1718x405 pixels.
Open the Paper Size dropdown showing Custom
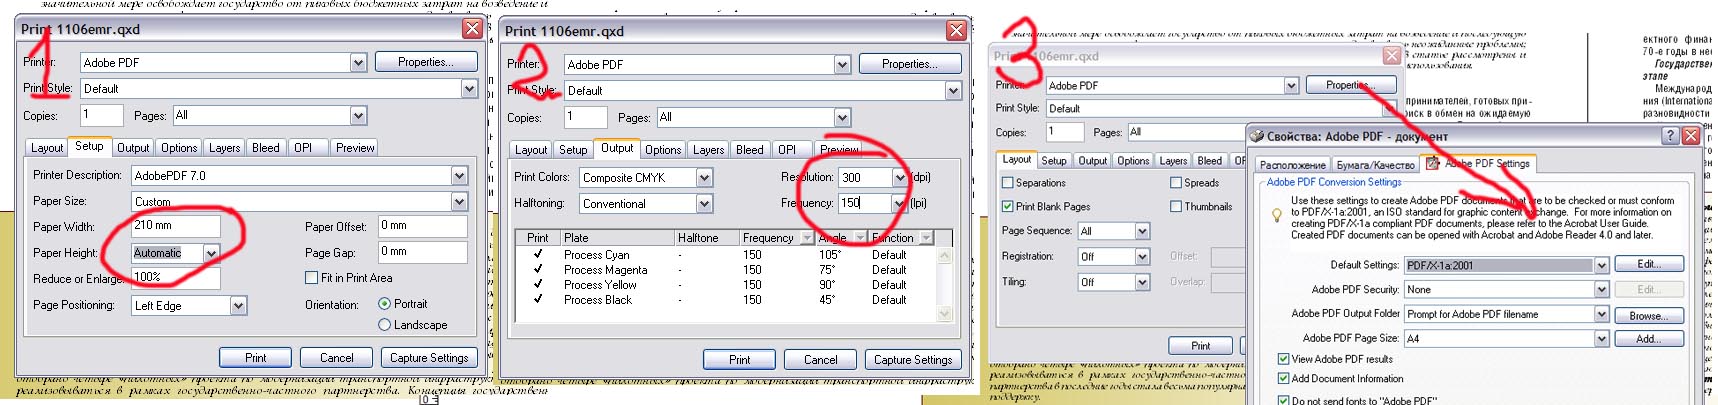(459, 202)
